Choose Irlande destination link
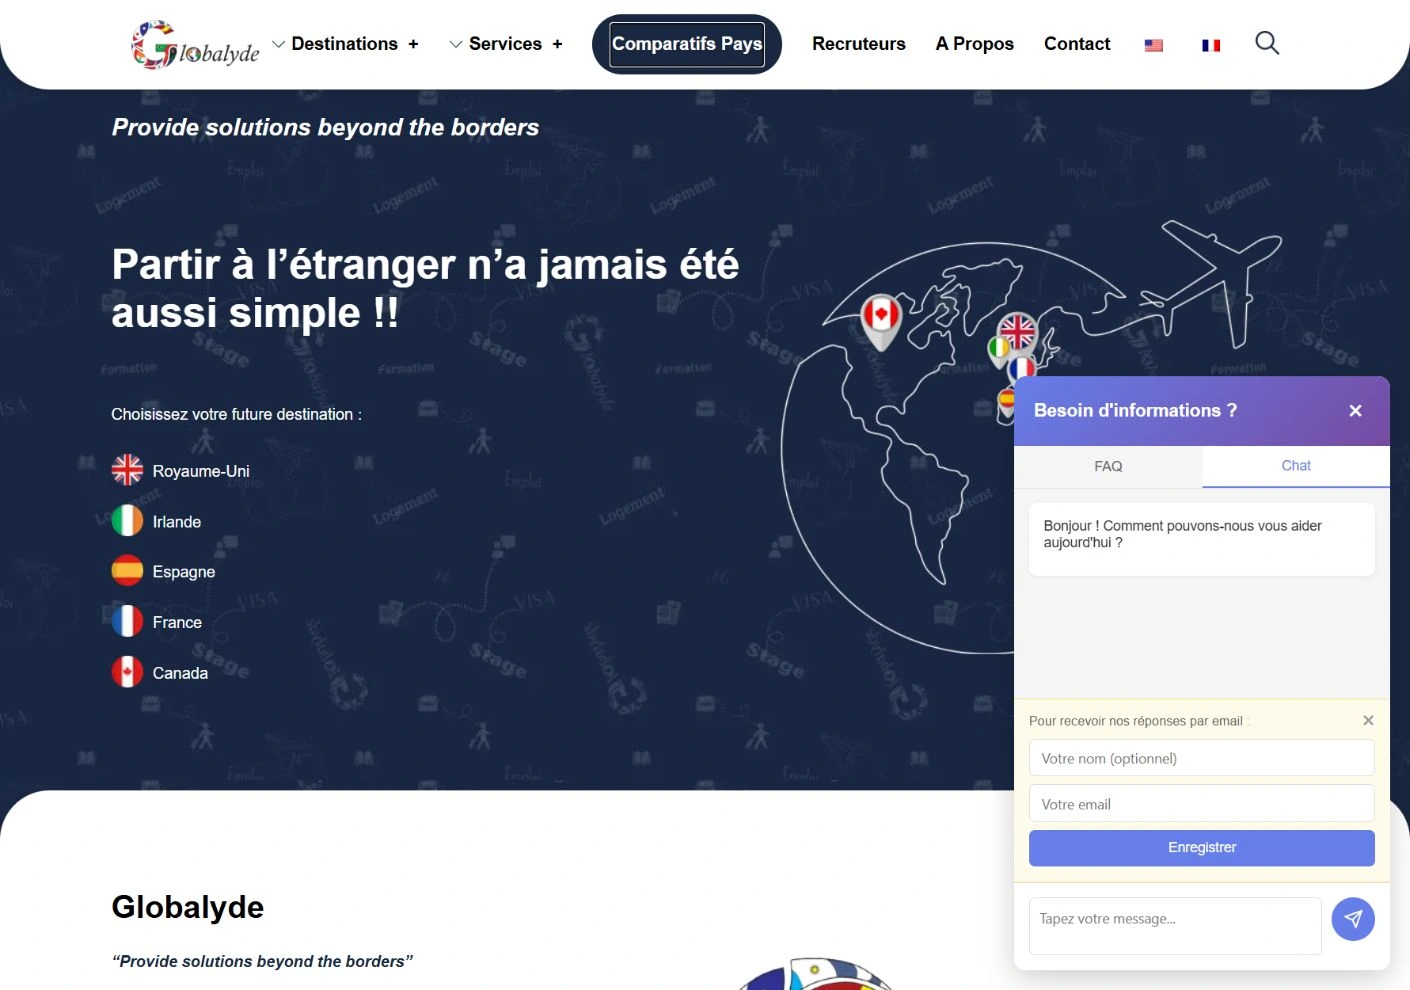 177,522
